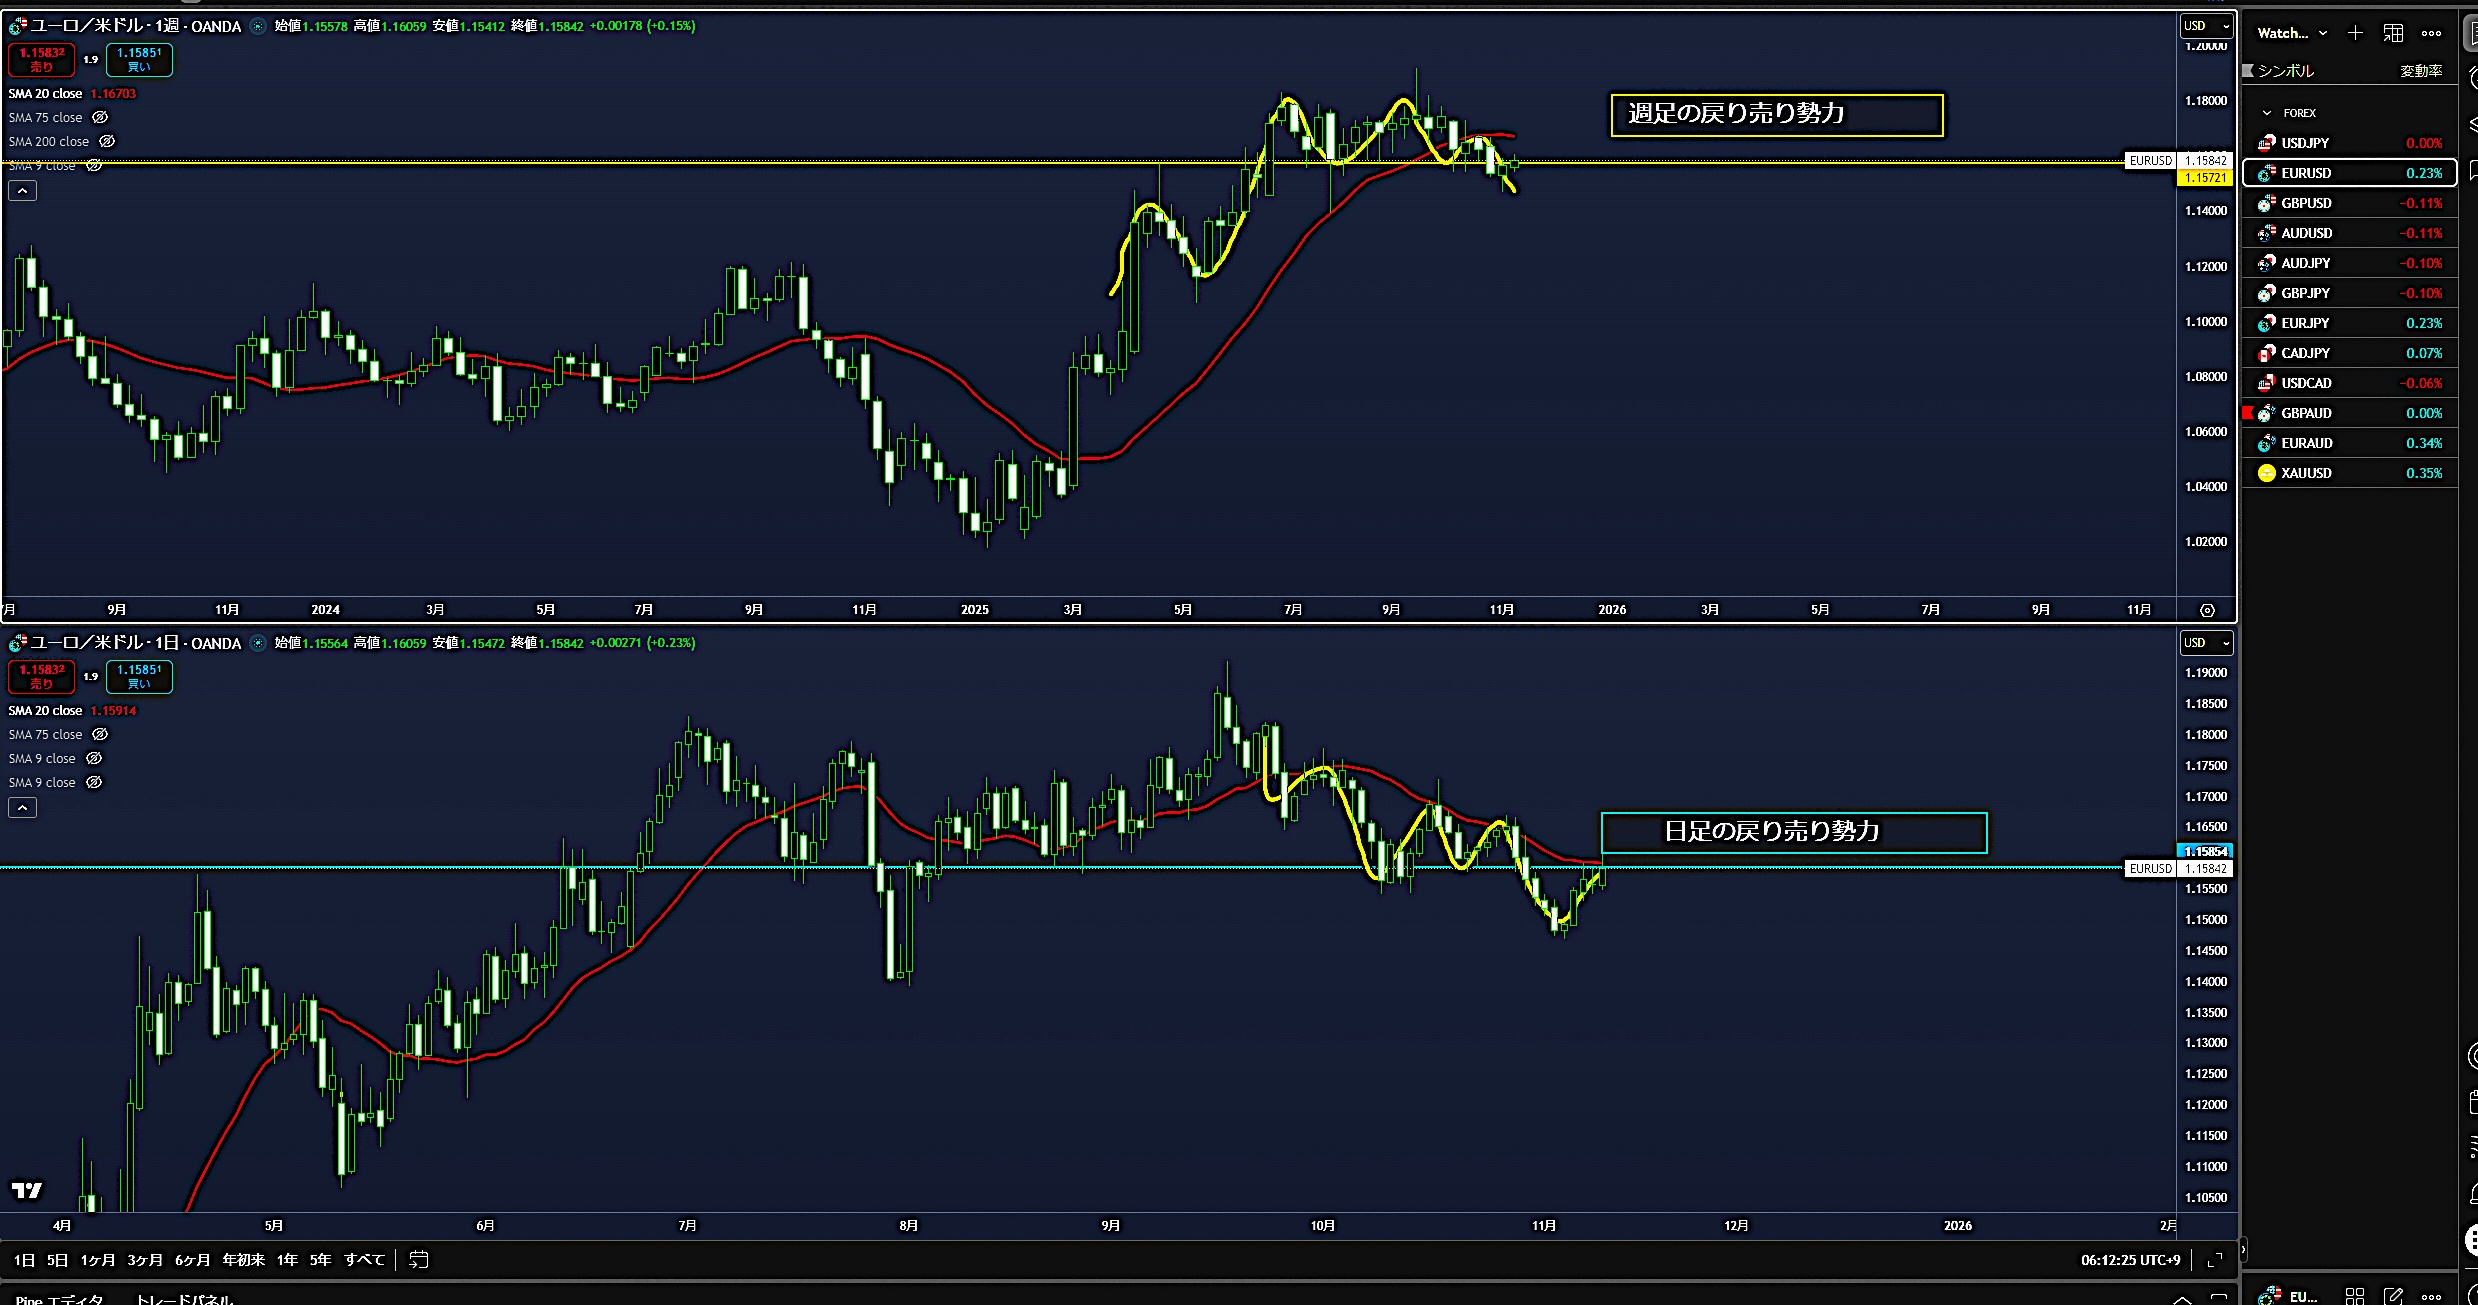Open the Pine エディタ tab
This screenshot has height=1305, width=2478.
[60, 1299]
